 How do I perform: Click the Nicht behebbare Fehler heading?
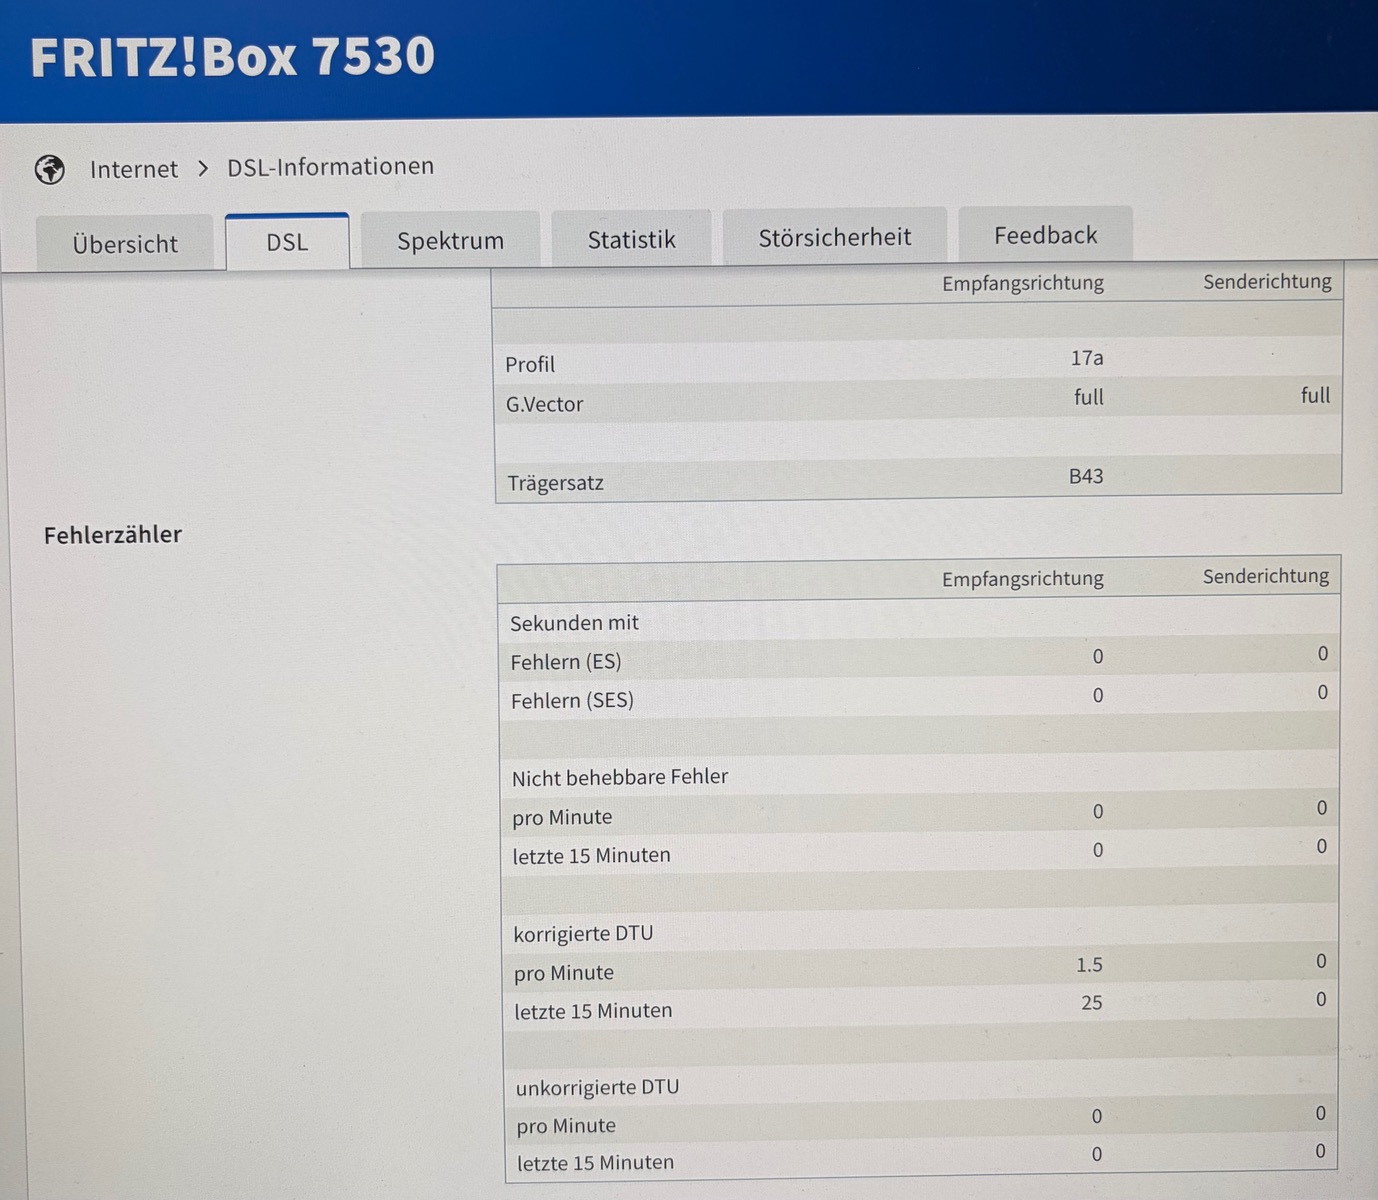(x=620, y=777)
